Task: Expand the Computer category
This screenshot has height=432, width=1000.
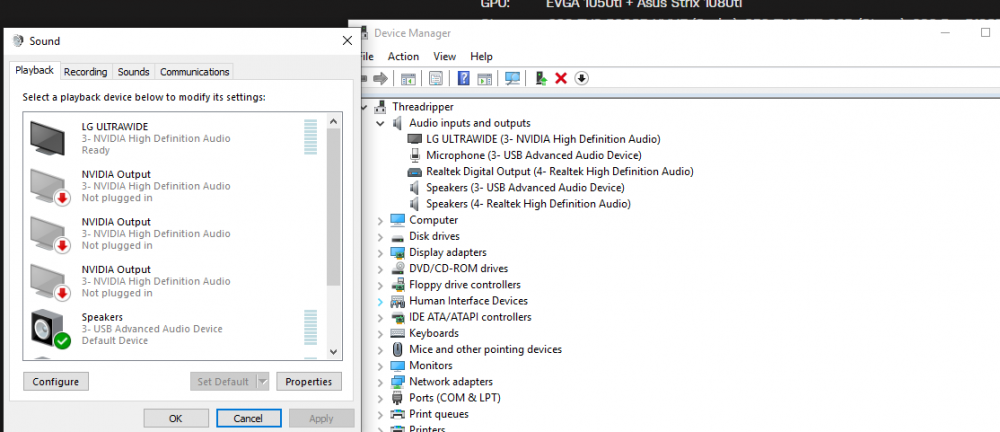Action: [x=380, y=221]
